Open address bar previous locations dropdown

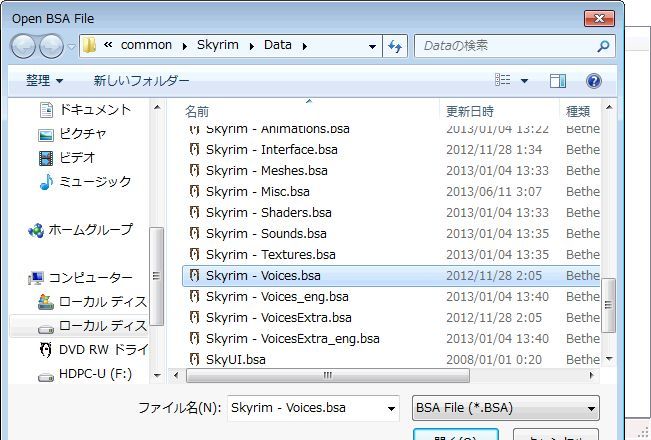372,46
